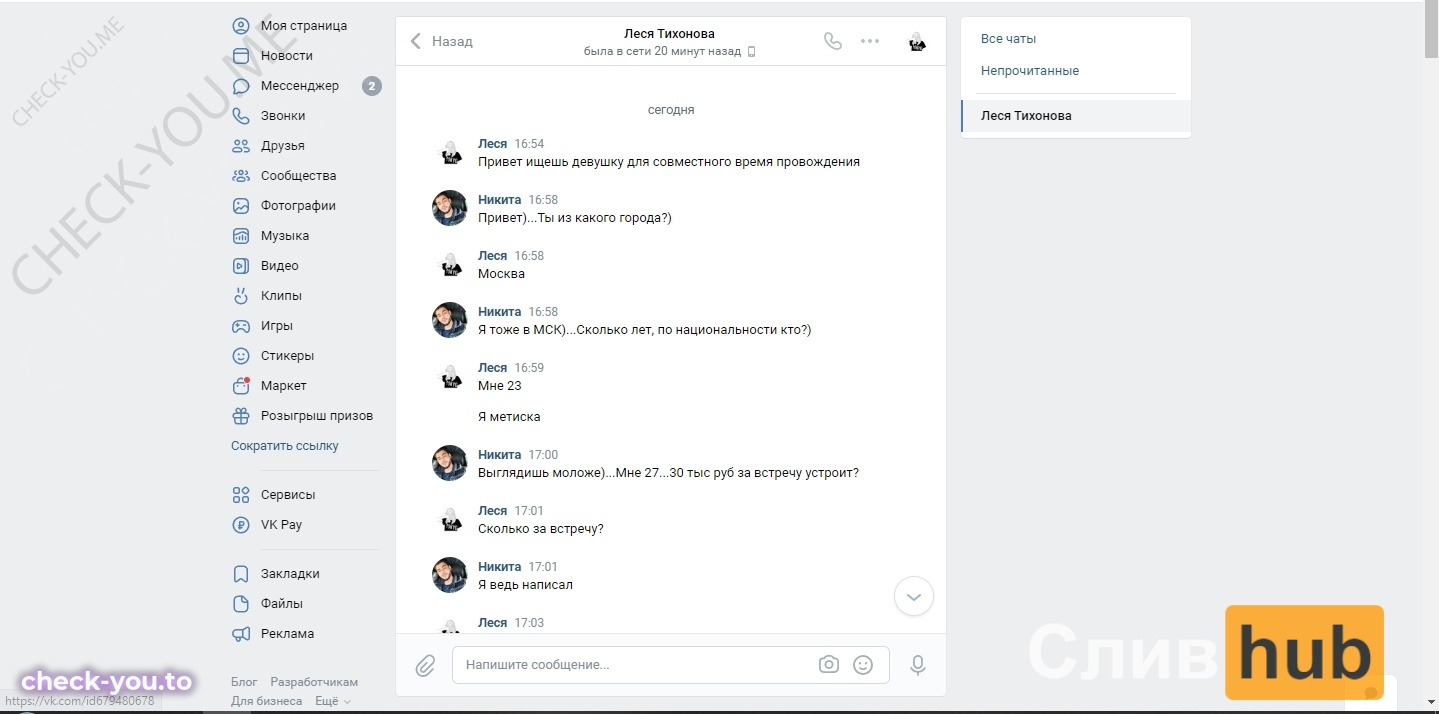Viewport: 1439px width, 714px height.
Task: Select the Все чаты filter
Action: [1008, 39]
